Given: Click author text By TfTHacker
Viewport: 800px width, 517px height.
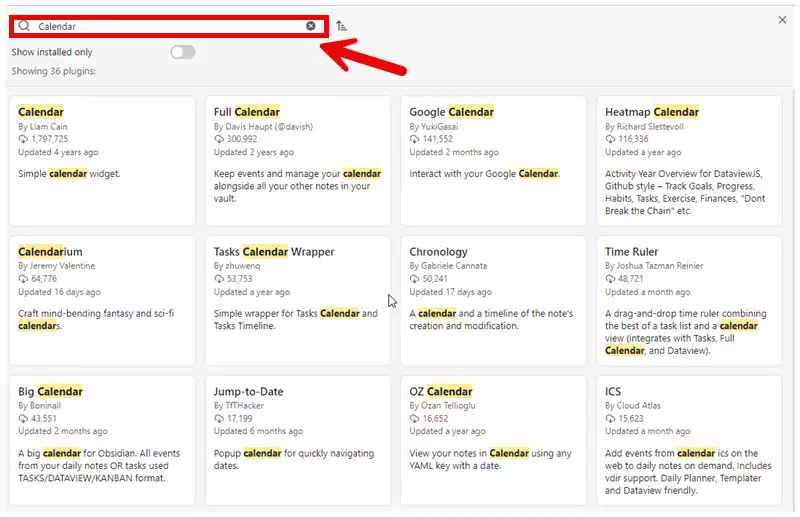Looking at the screenshot, I should coord(238,406).
